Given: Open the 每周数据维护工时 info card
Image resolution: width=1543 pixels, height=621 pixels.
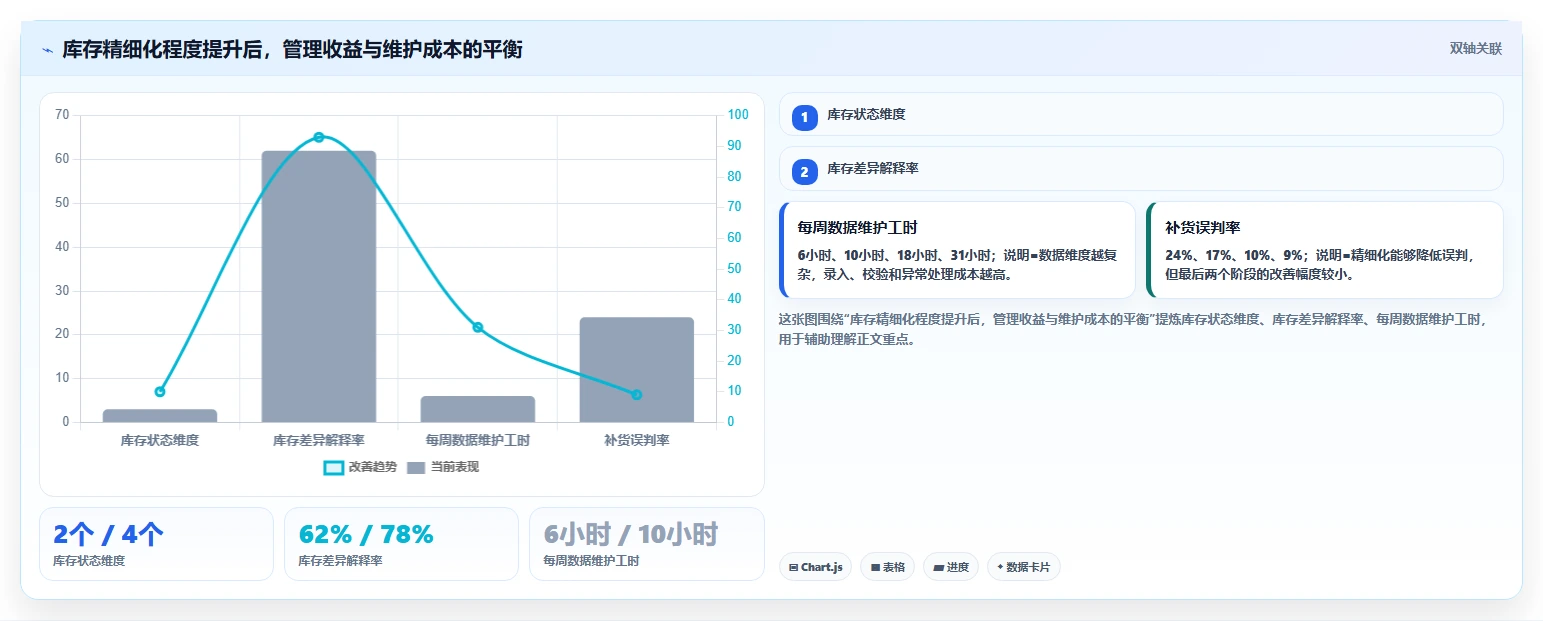Looking at the screenshot, I should point(957,250).
